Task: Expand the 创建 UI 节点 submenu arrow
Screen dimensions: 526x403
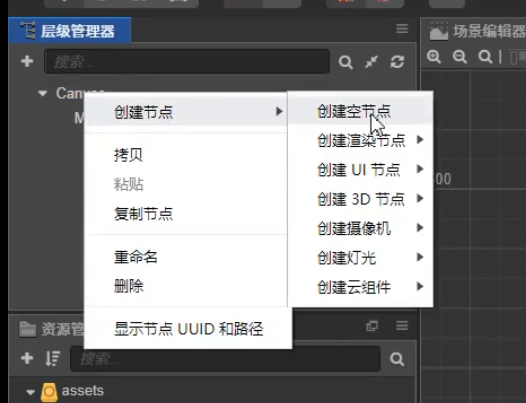Action: 420,169
